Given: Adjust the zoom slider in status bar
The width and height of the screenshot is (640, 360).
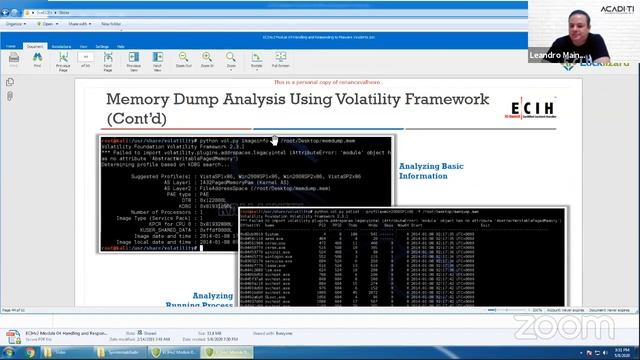Looking at the screenshot, I should click(508, 310).
